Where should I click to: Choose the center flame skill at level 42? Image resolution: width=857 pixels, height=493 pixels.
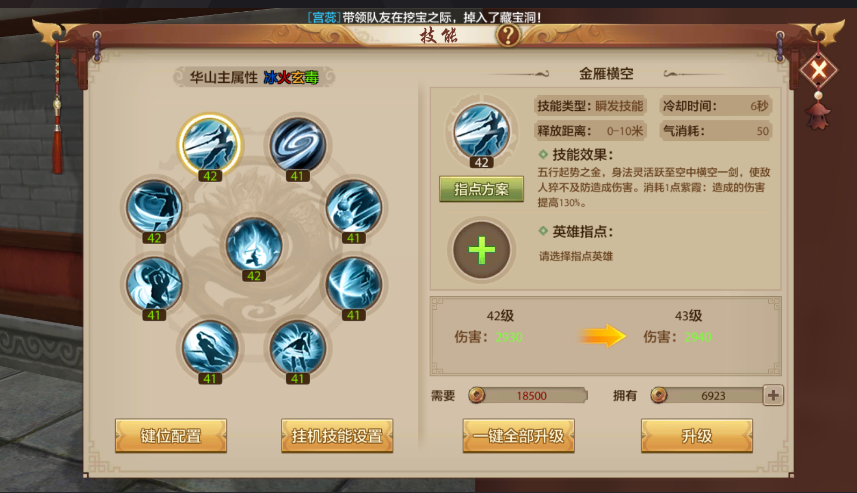(254, 245)
